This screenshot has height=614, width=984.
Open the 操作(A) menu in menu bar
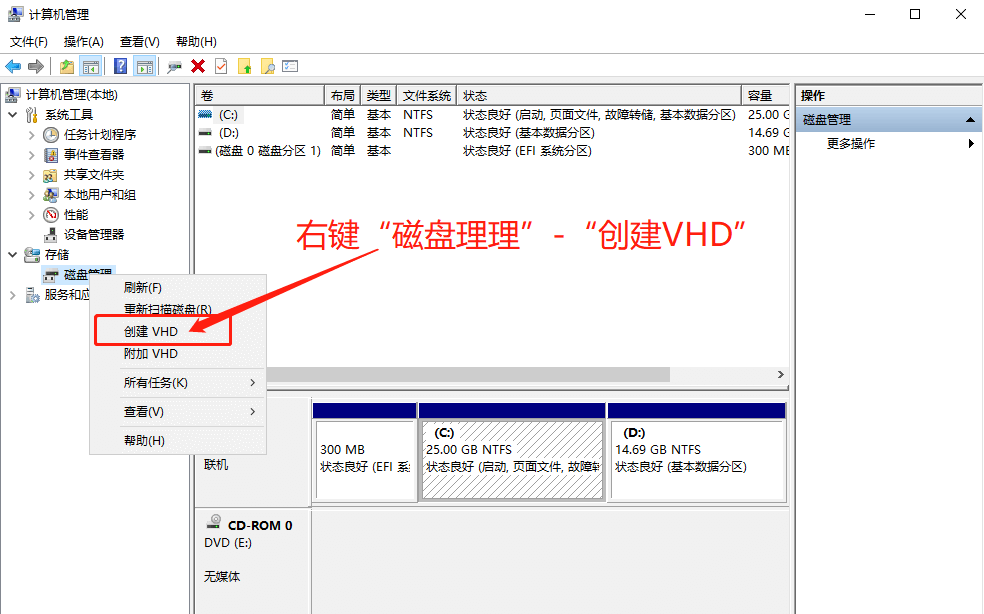click(x=83, y=42)
